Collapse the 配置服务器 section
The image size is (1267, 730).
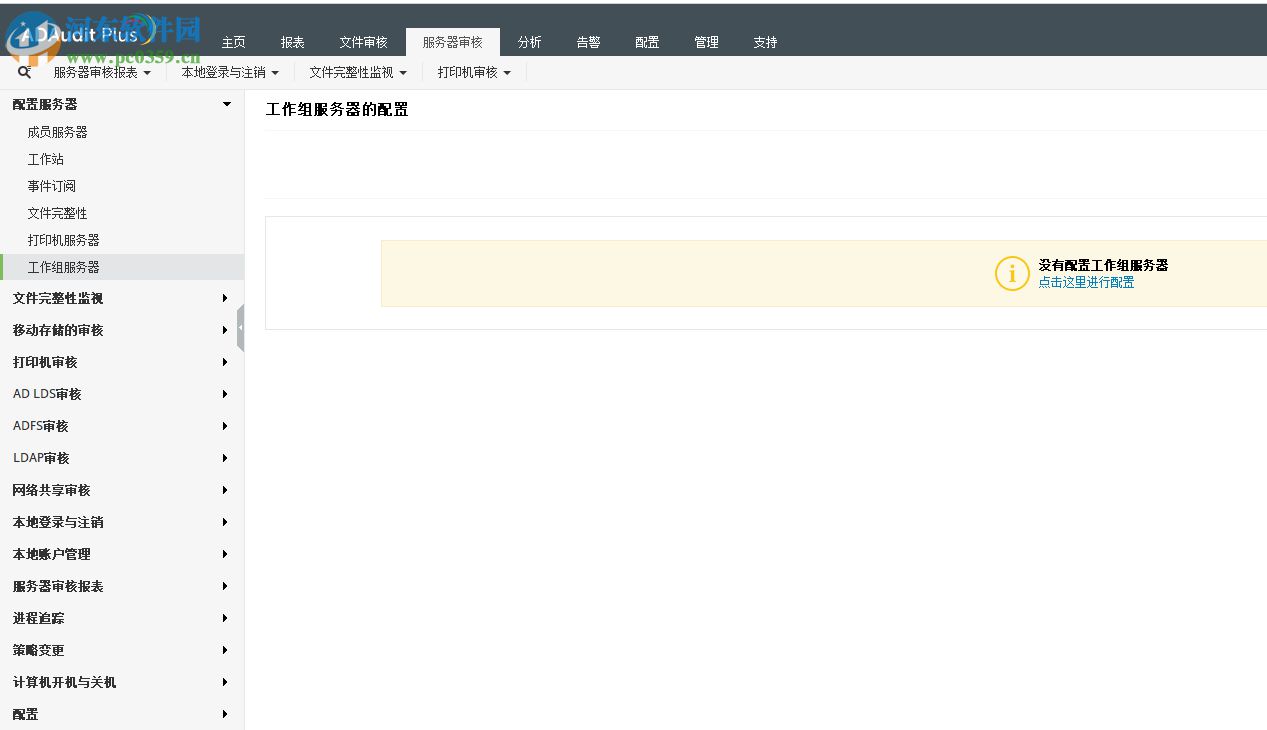[224, 103]
